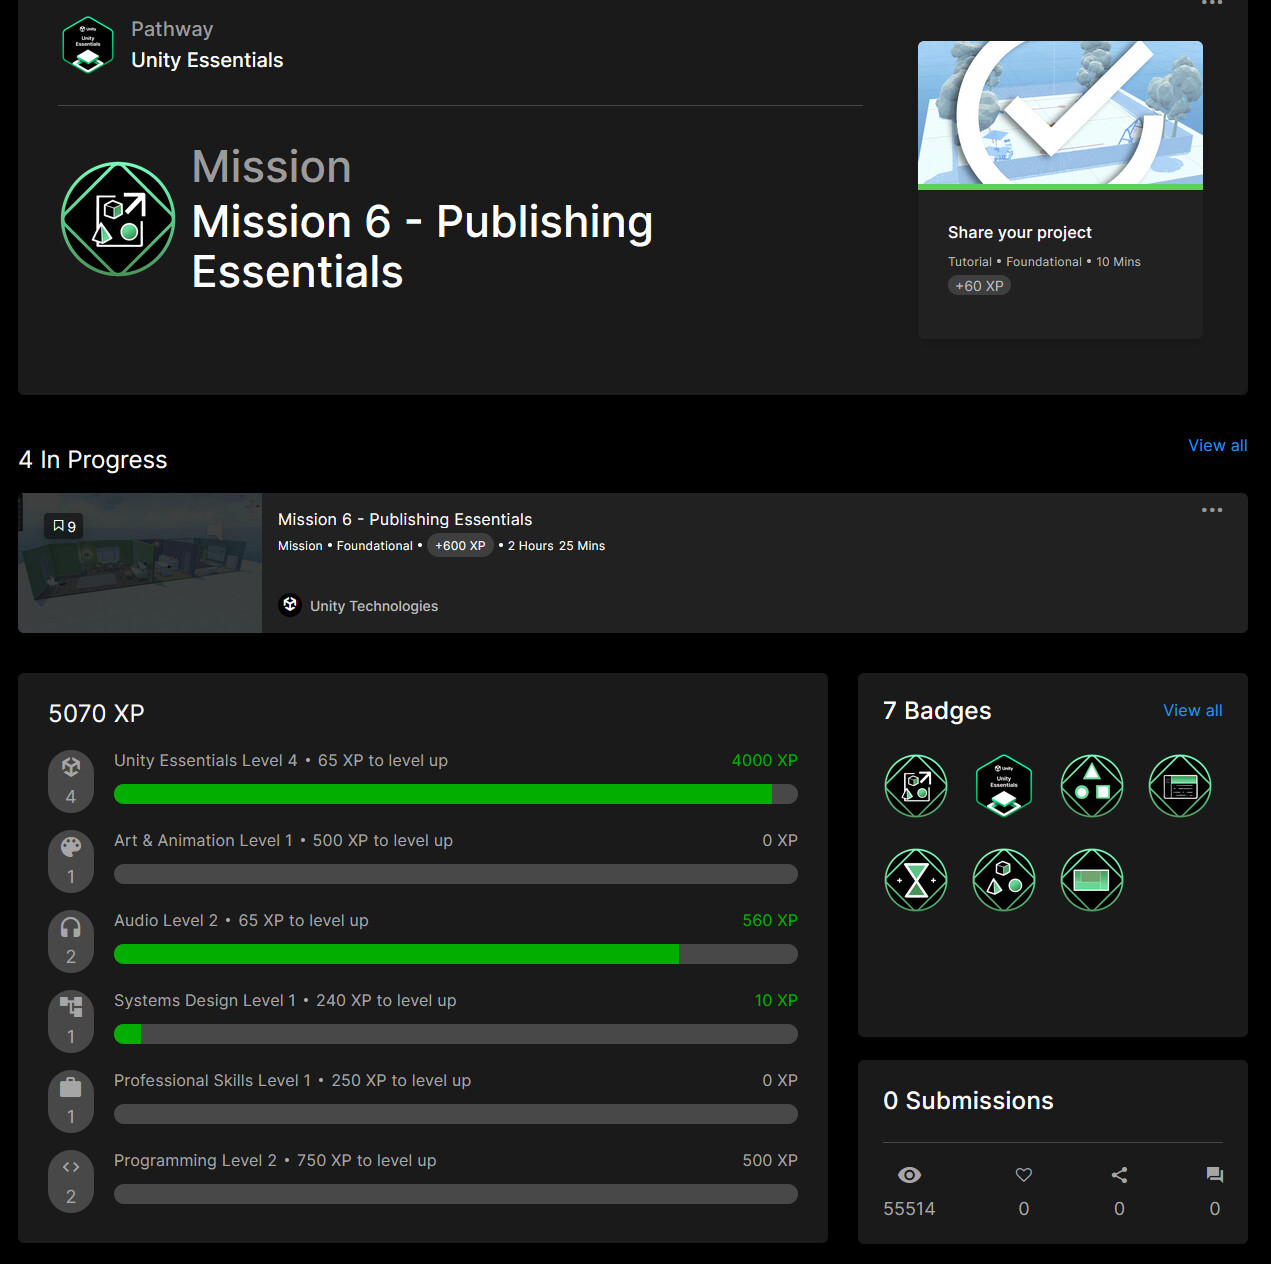
Task: Click the Mission 6 Publishing Essentials emblem
Action: [x=118, y=219]
